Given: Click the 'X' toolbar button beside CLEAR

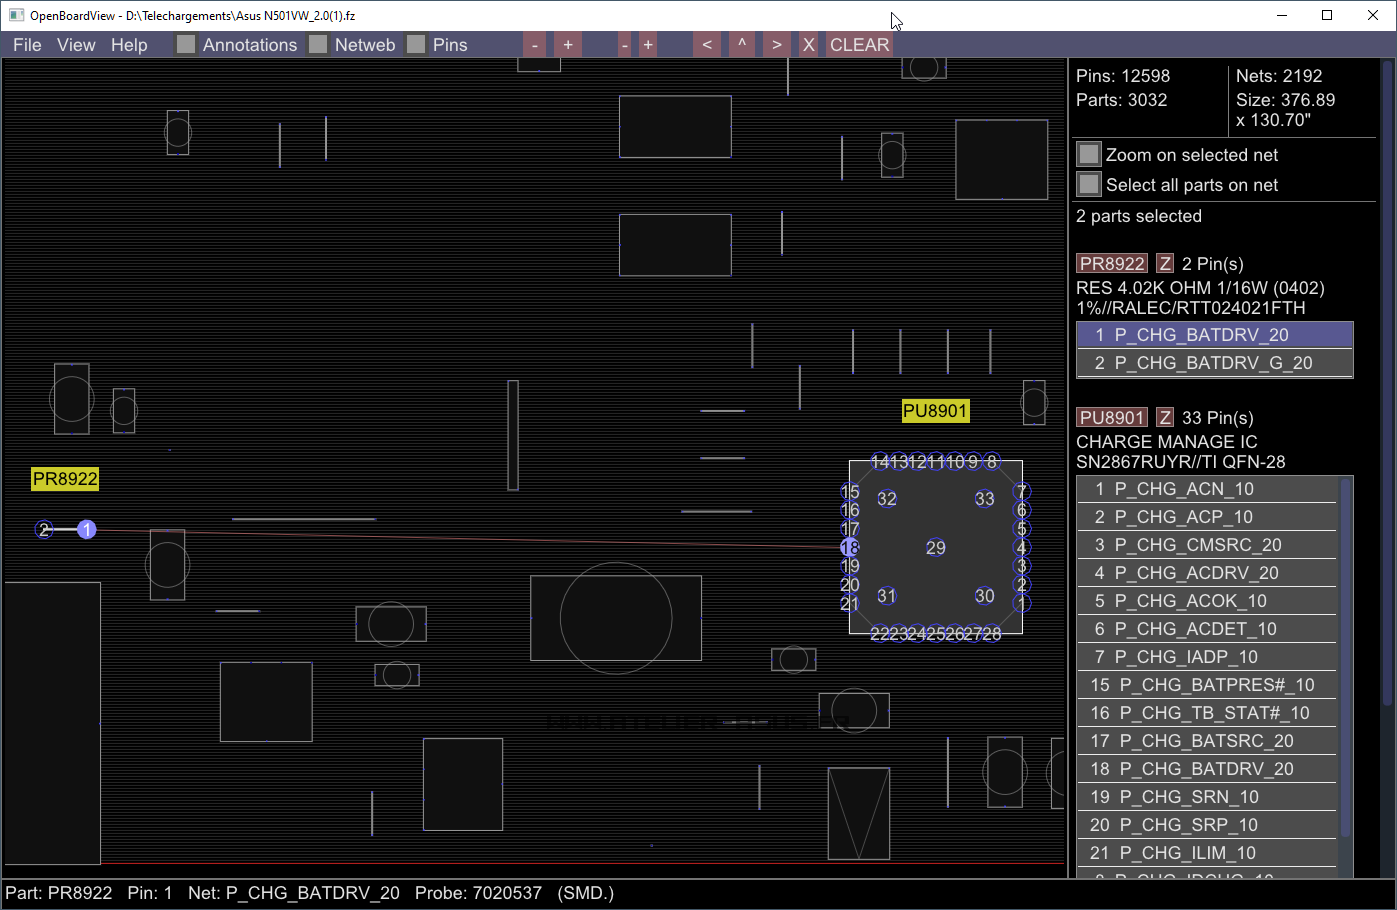Looking at the screenshot, I should point(809,45).
